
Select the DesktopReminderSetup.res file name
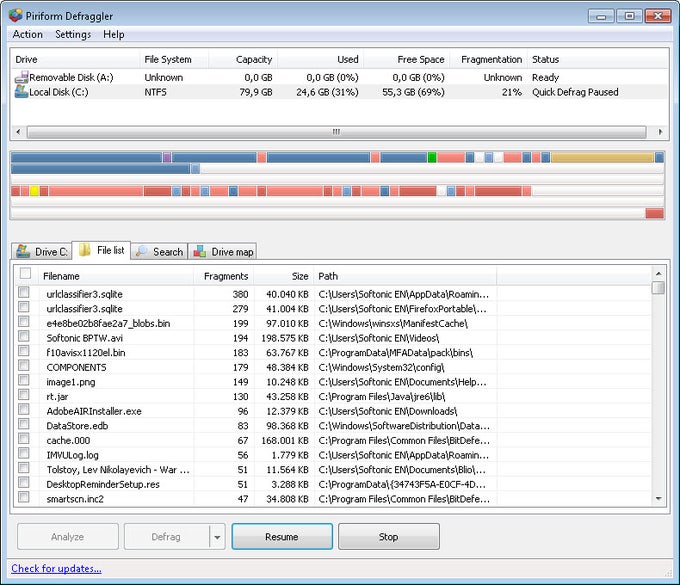pos(103,484)
